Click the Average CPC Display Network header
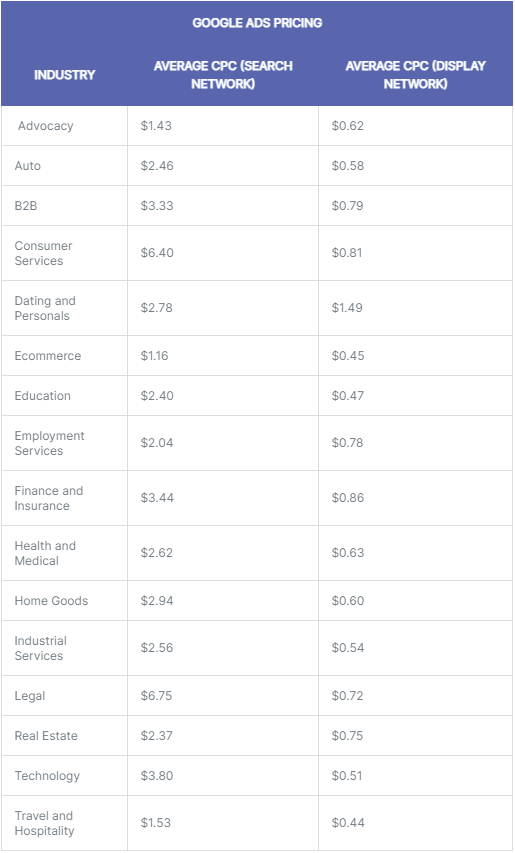Screen dimensions: 515x853 pyautogui.click(x=415, y=75)
